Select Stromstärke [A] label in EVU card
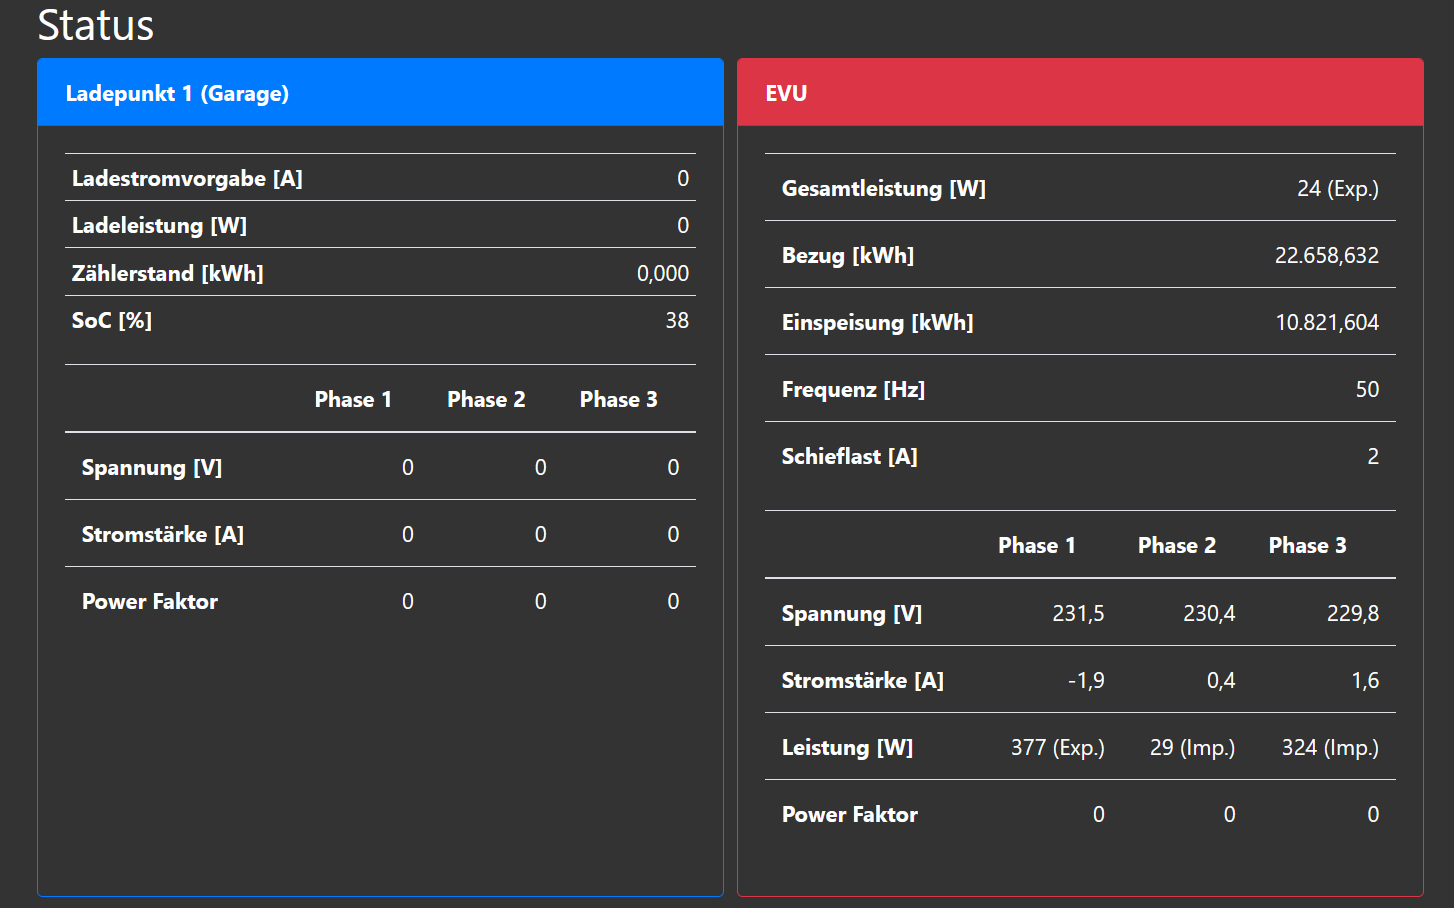Image resolution: width=1454 pixels, height=908 pixels. 863,680
